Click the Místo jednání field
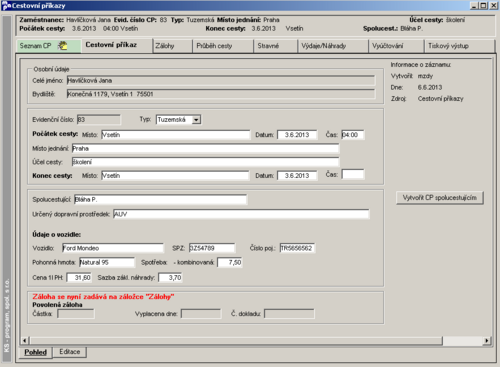 coord(205,148)
